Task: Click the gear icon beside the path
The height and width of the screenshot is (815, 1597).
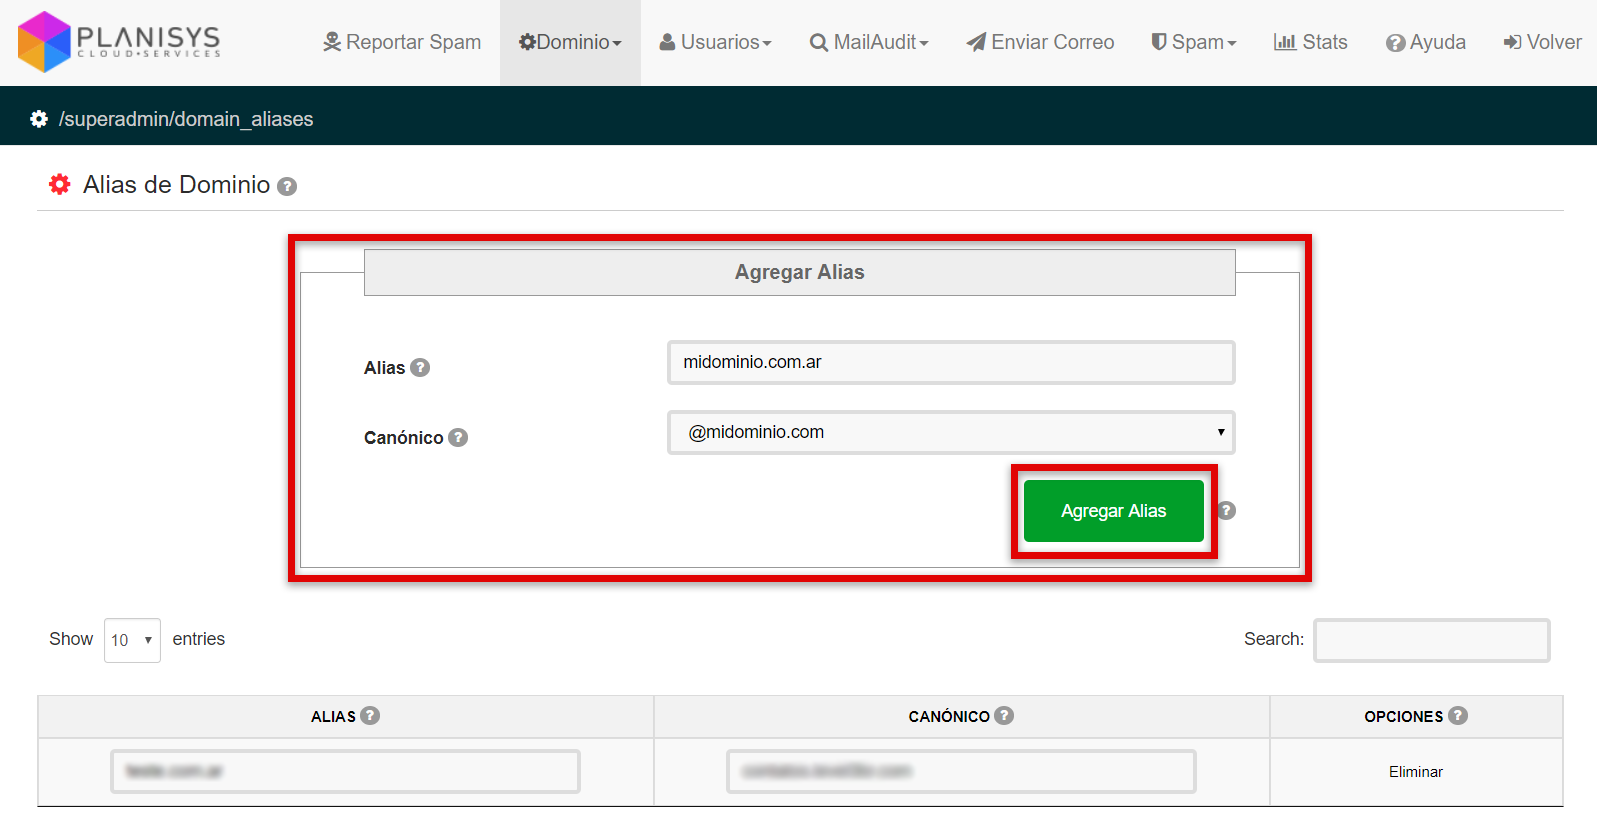Action: (x=39, y=119)
